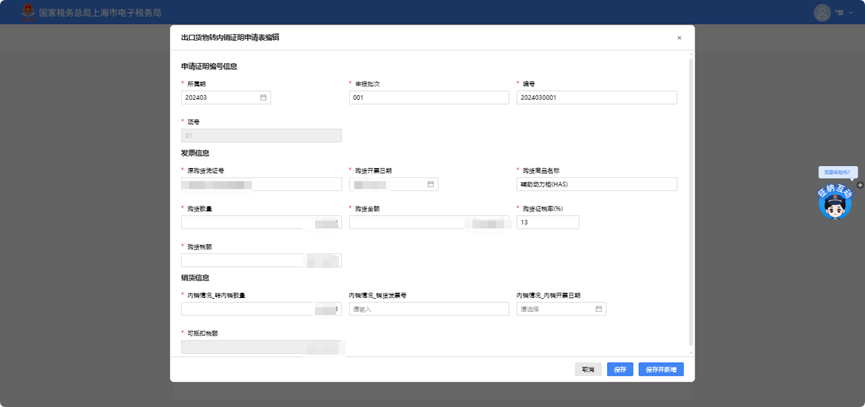This screenshot has height=407, width=865.
Task: Click the tax bureau emblem logo
Action: click(x=28, y=12)
